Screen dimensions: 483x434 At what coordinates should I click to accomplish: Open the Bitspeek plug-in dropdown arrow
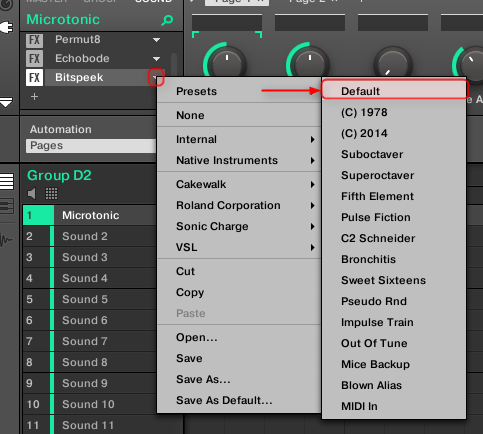(156, 77)
